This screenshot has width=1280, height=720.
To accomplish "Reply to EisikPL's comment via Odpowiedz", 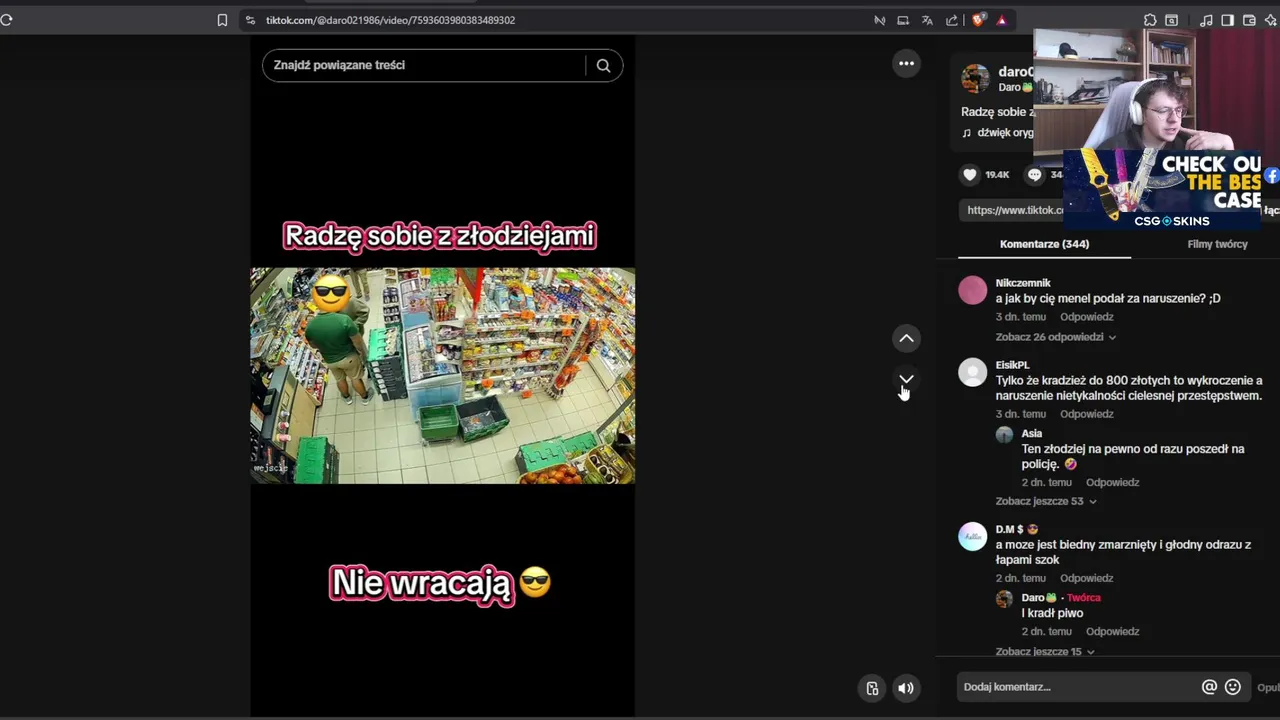I will (1086, 414).
